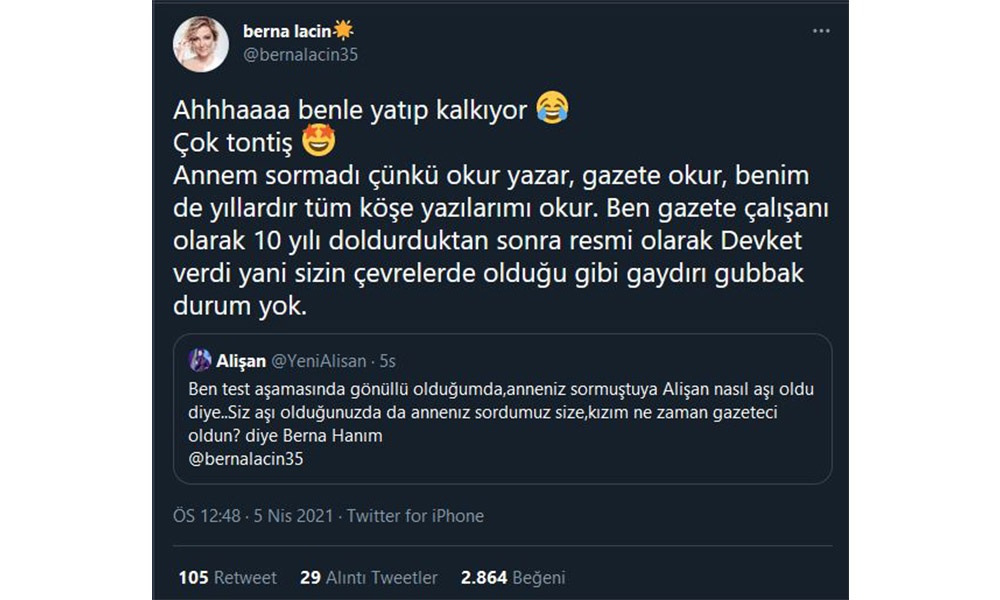1000x600 pixels.
Task: Click @bernalacin35 mention inside the quoted tweet
Action: (x=244, y=459)
